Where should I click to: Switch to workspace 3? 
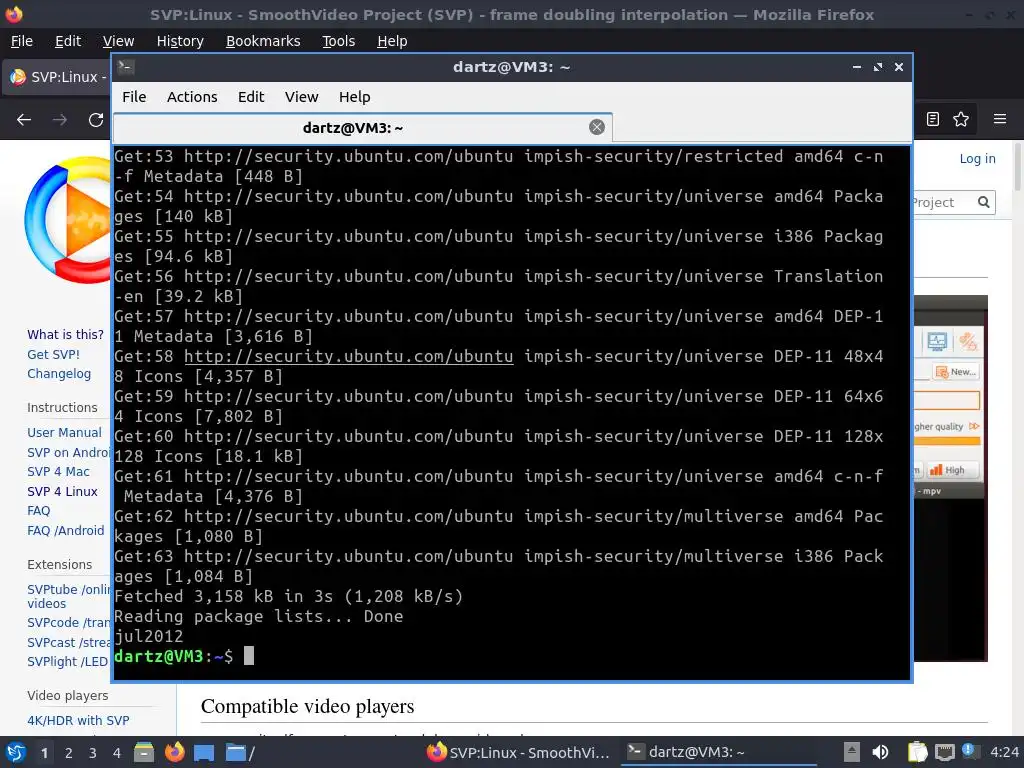pos(92,753)
